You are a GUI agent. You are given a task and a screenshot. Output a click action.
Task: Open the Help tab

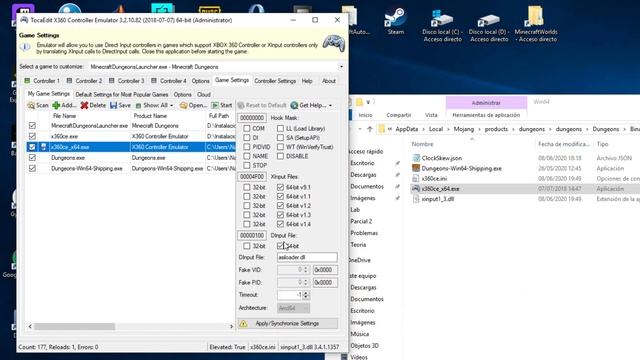coord(307,81)
